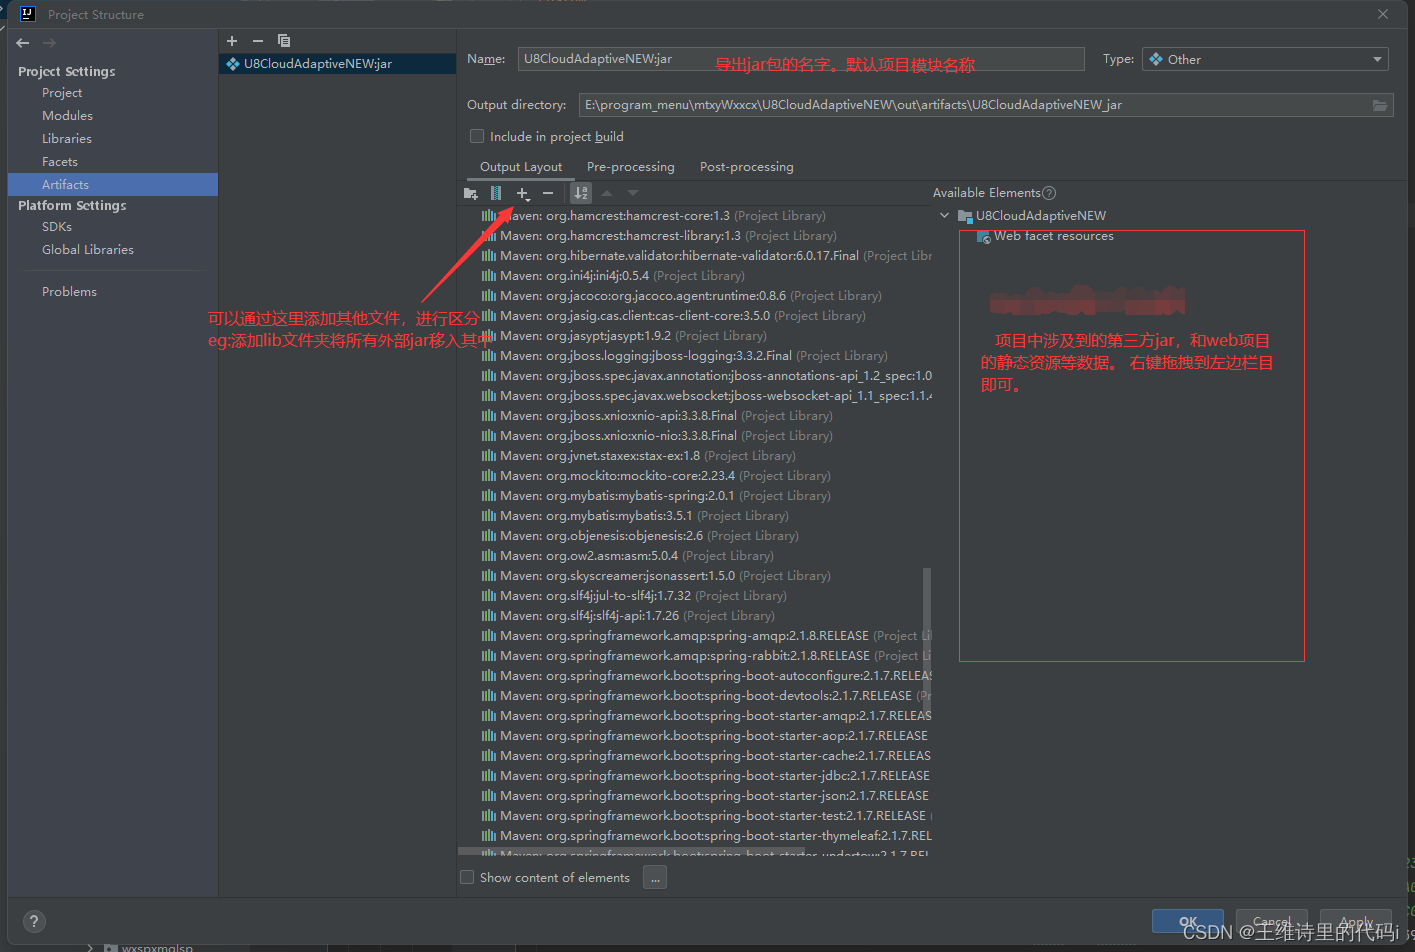Open SDKs platform settings

click(57, 227)
